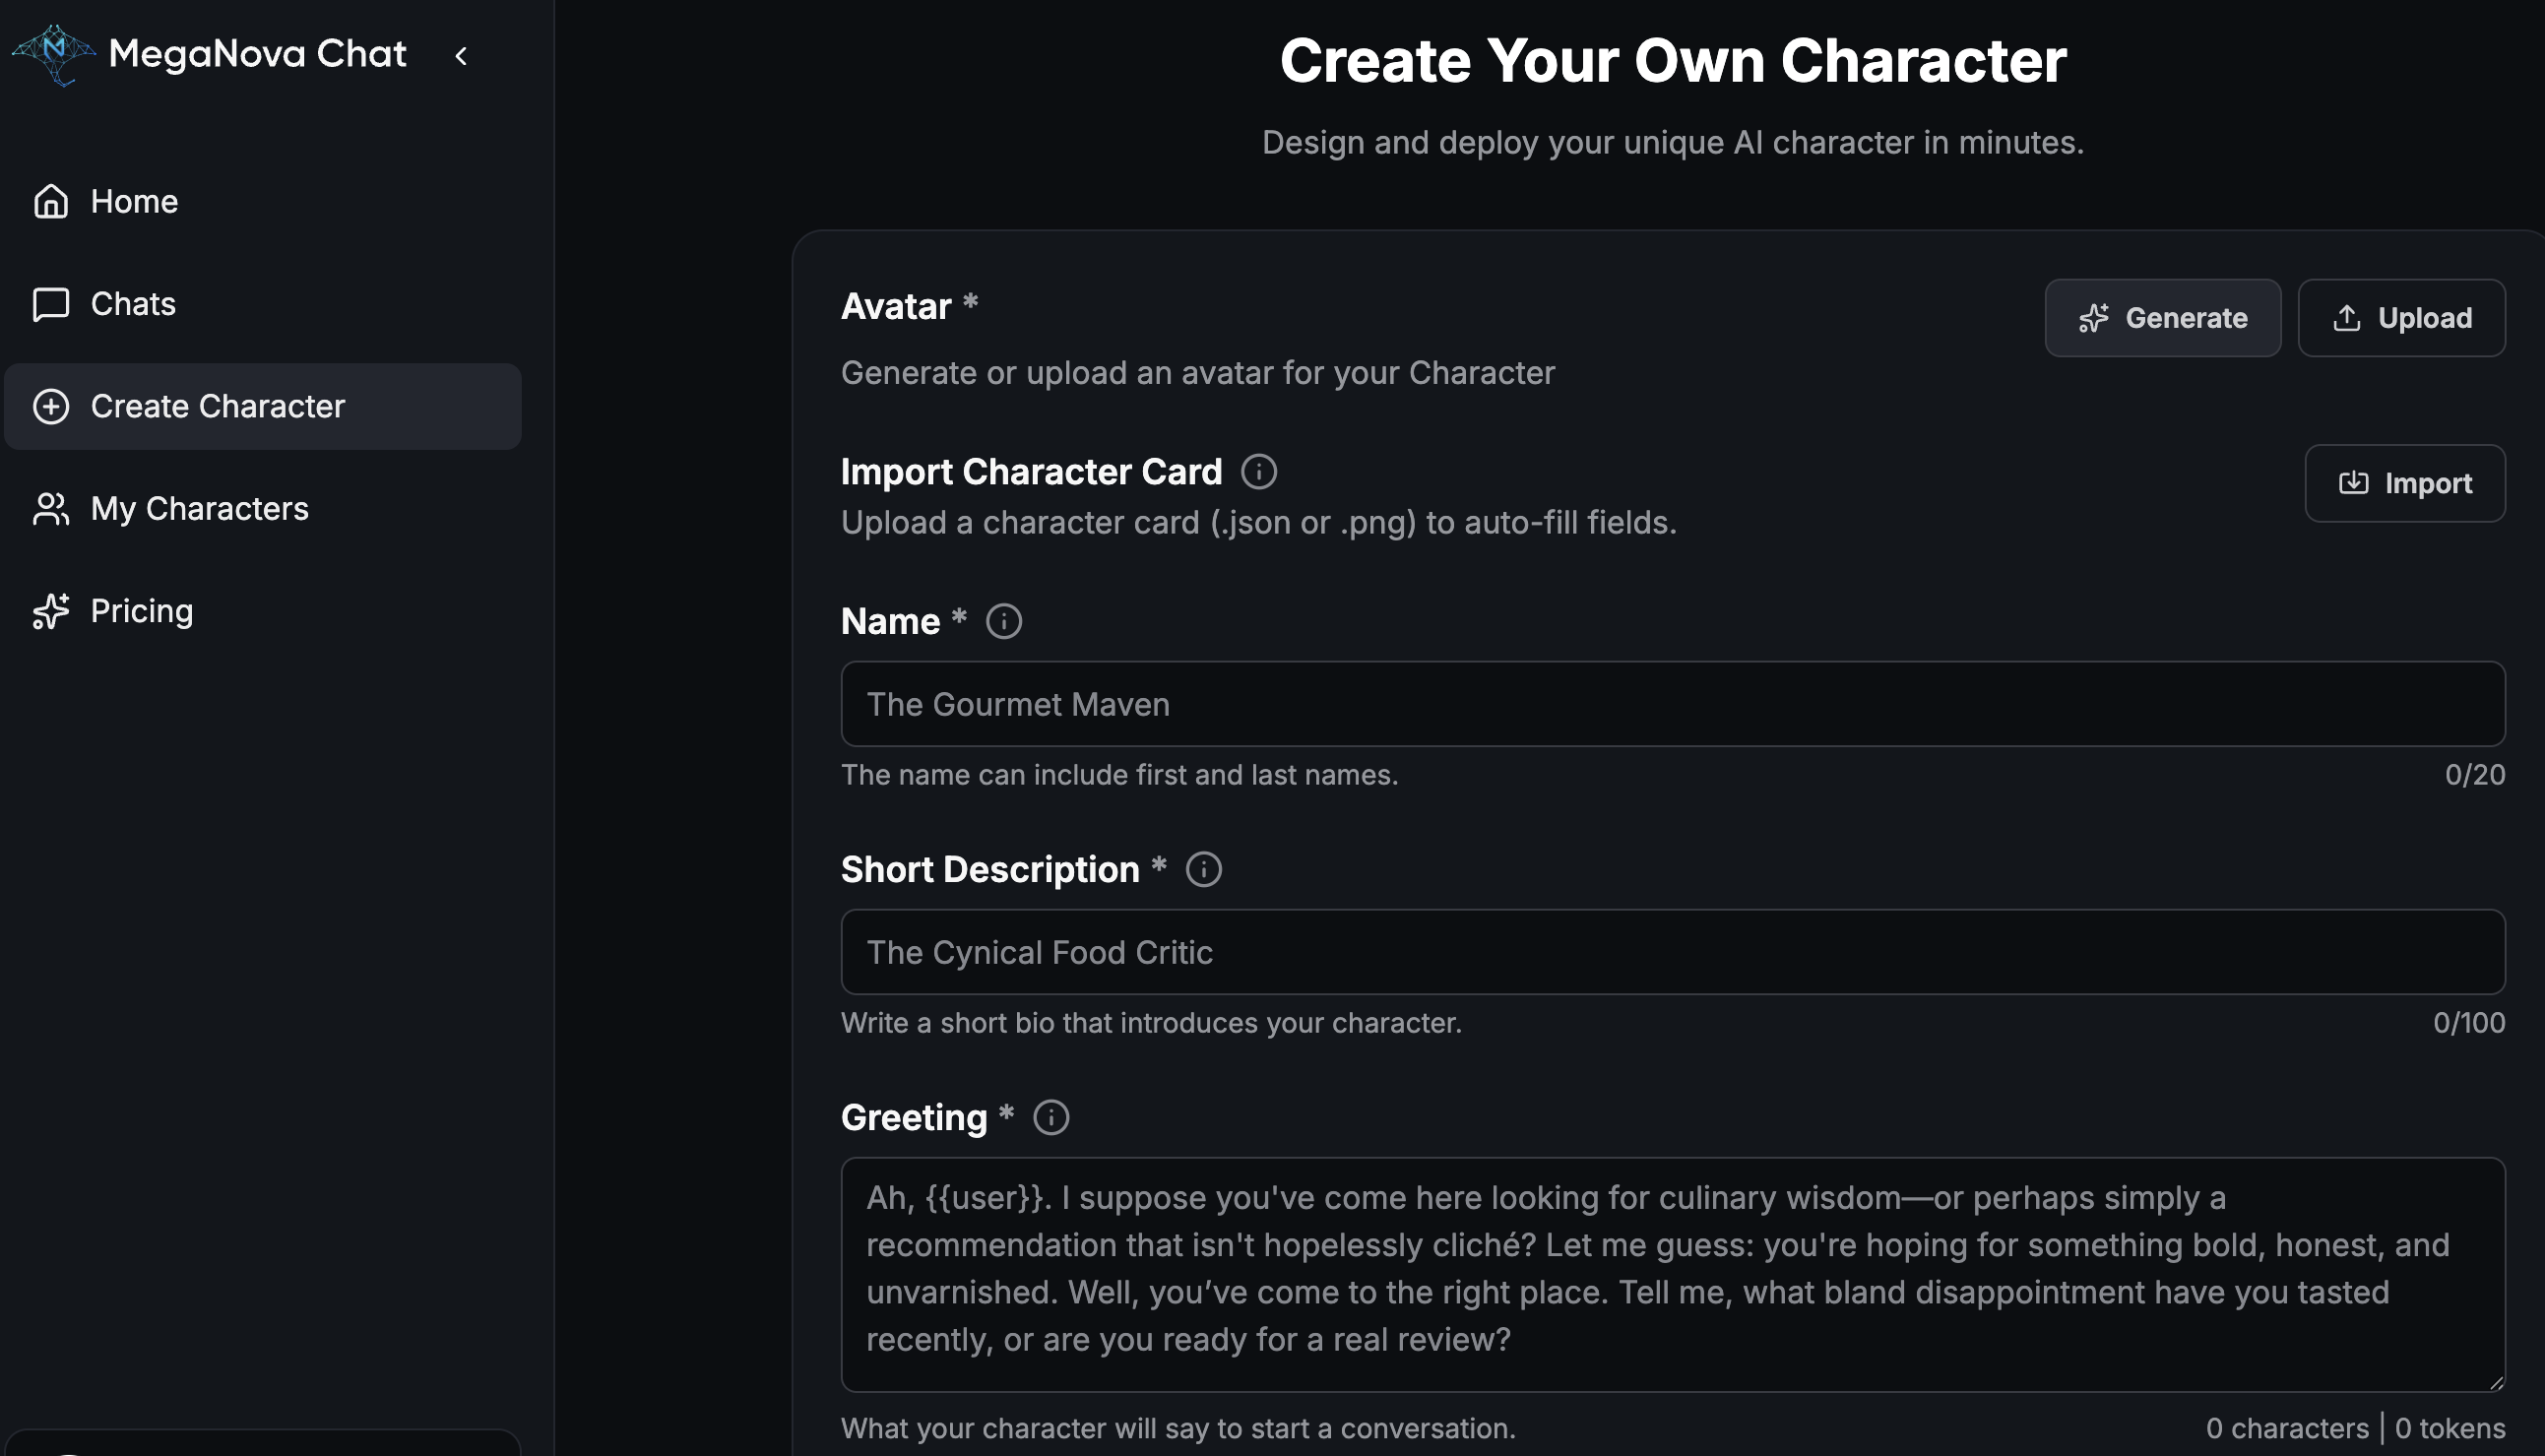Image resolution: width=2545 pixels, height=1456 pixels.
Task: Click the MegaNova Chat logo icon
Action: pos(53,54)
